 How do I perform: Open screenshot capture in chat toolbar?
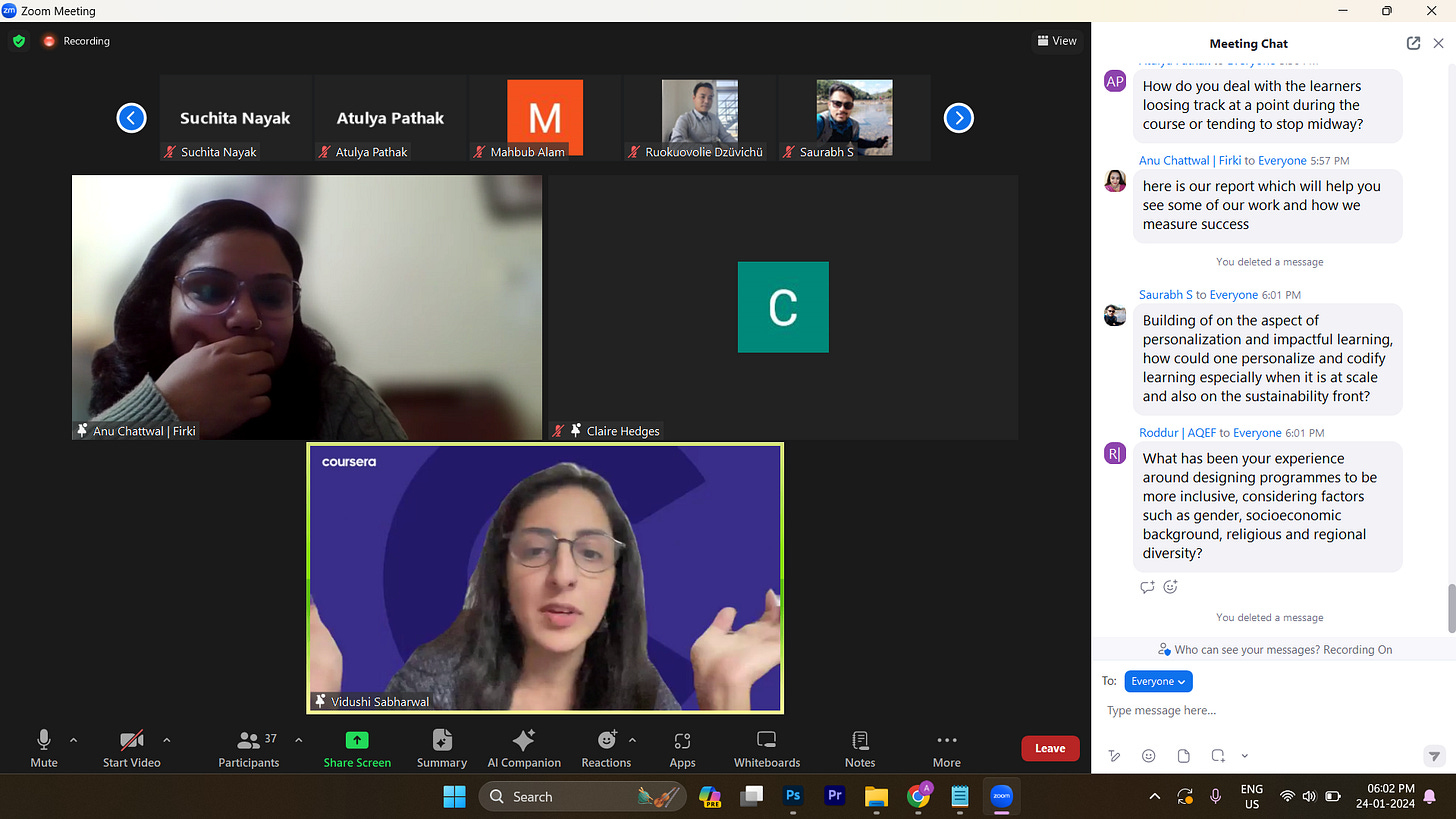1218,755
